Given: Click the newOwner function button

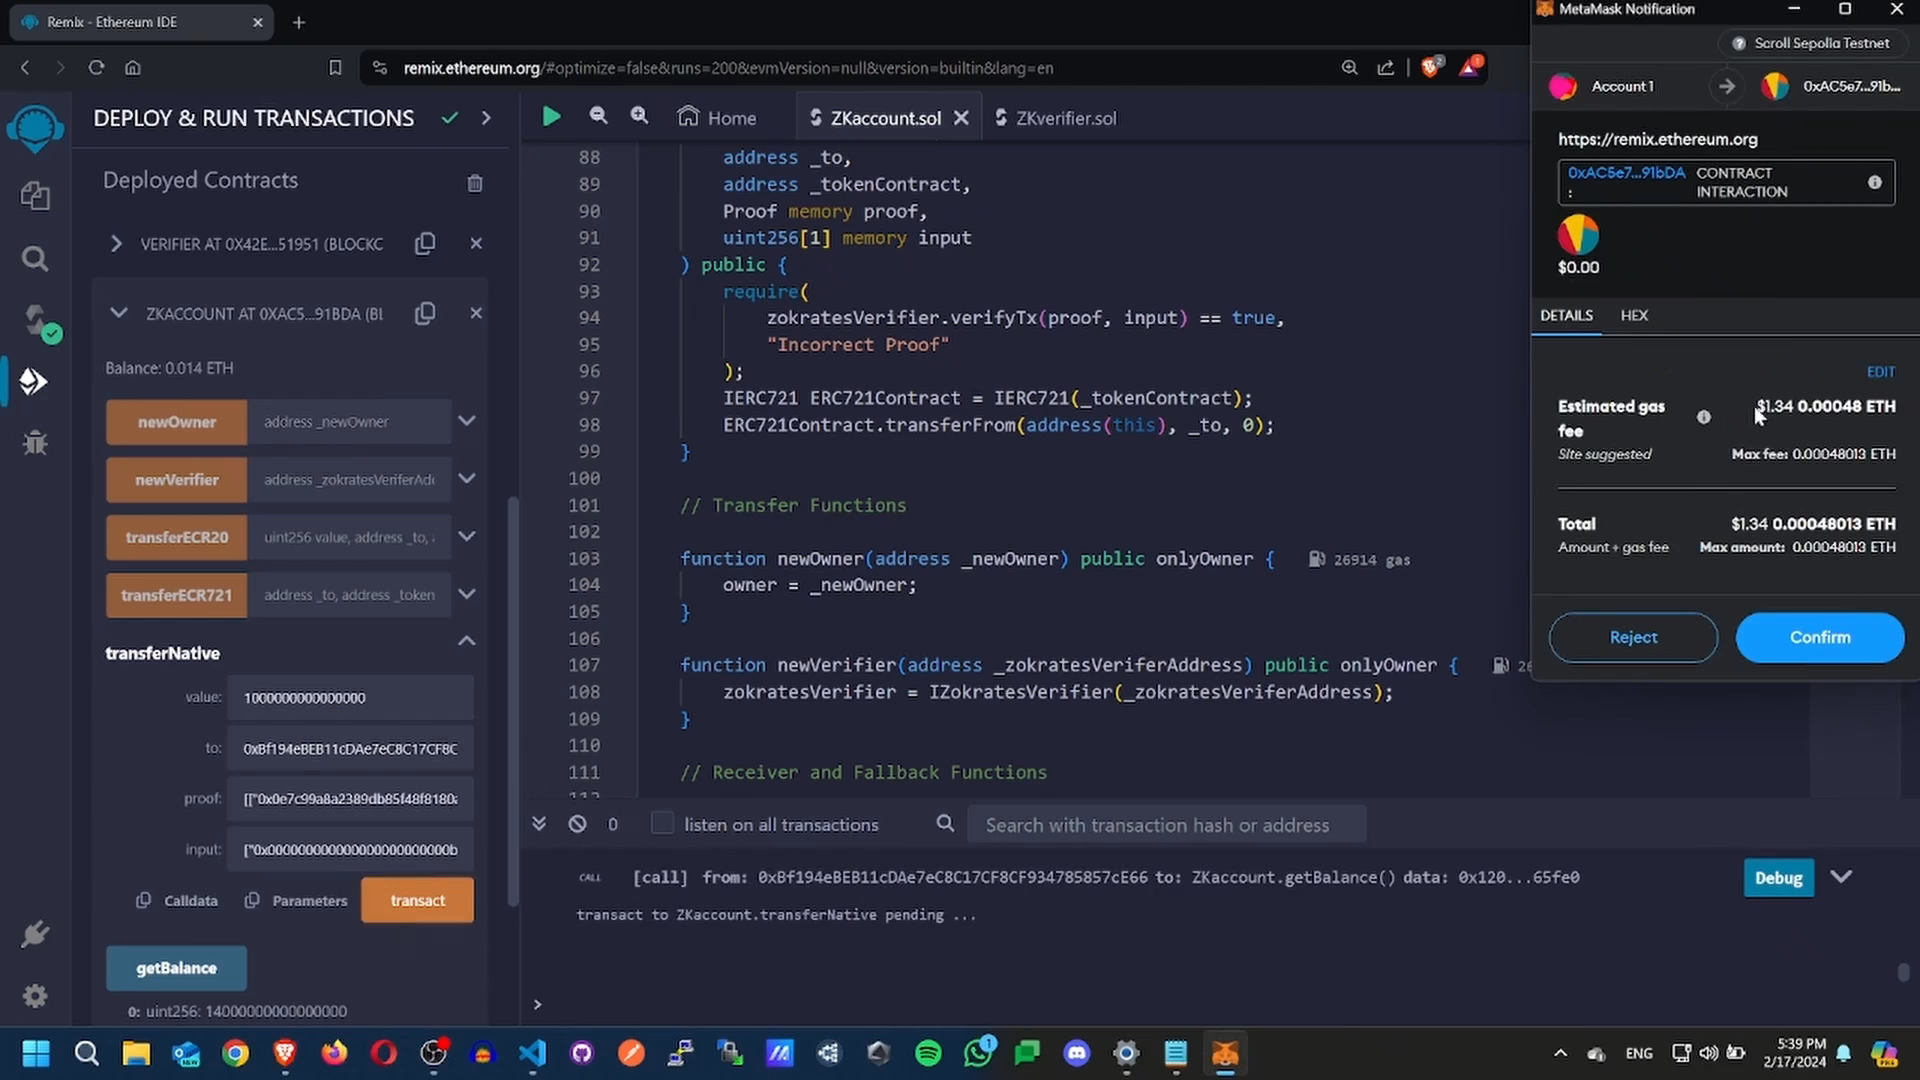Looking at the screenshot, I should (x=177, y=422).
